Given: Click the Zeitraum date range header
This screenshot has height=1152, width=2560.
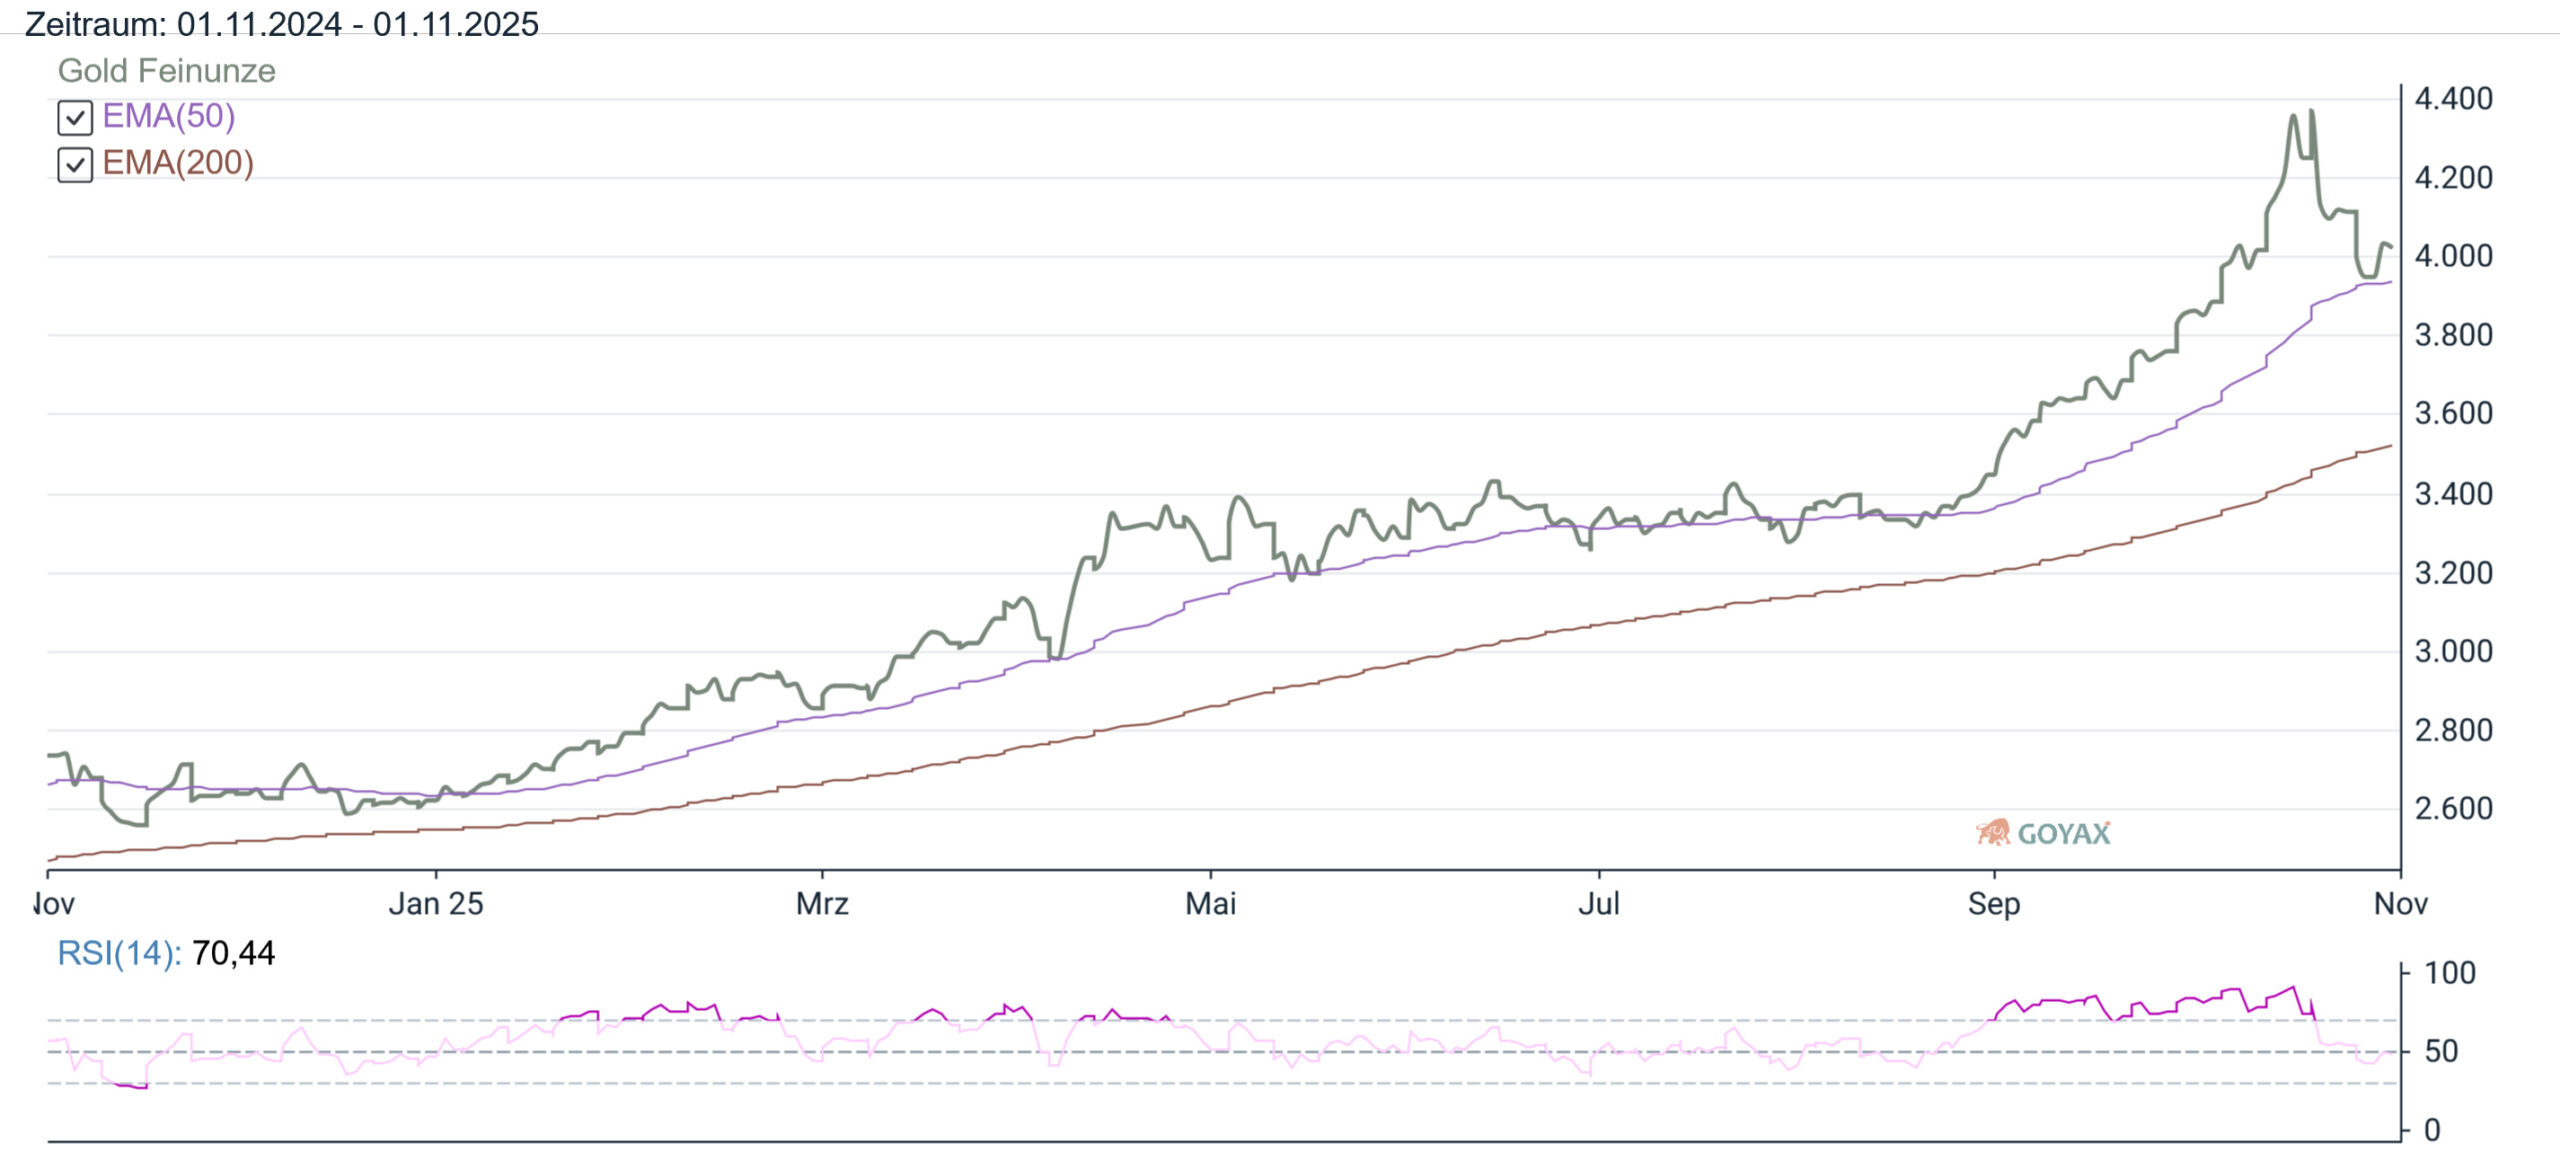Looking at the screenshot, I should 281,23.
